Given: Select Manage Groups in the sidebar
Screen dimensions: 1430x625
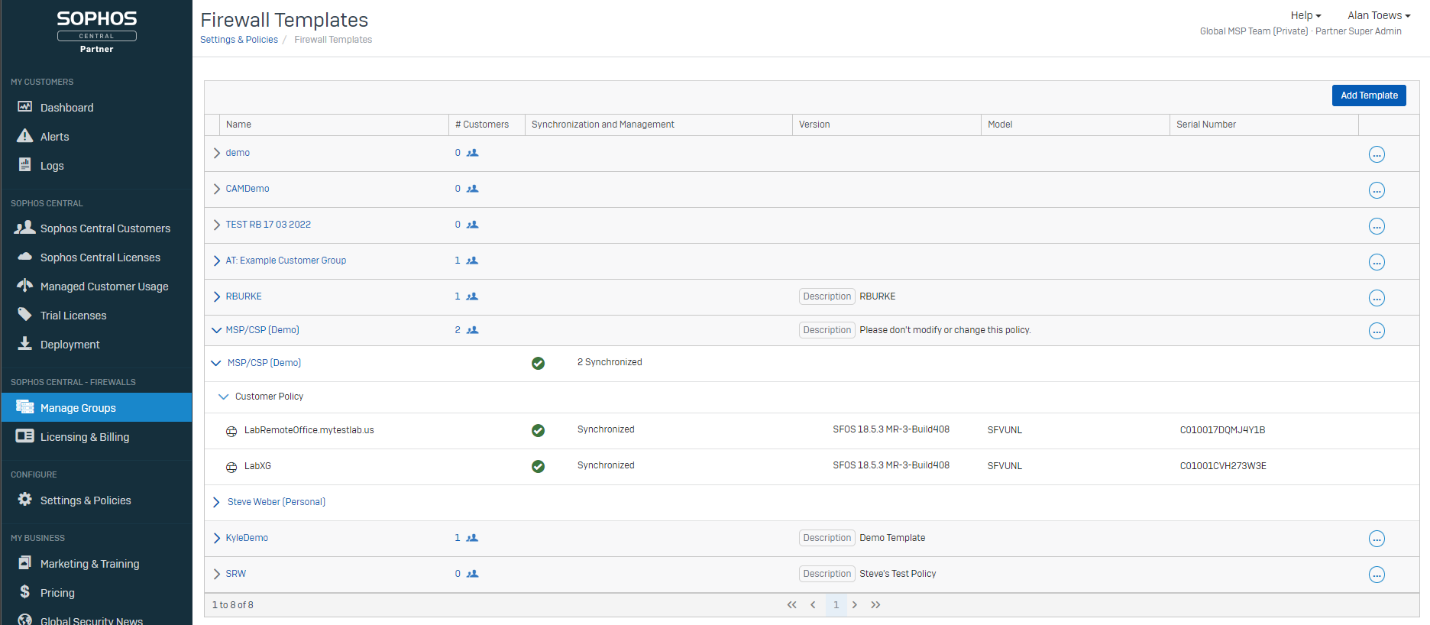Looking at the screenshot, I should [x=78, y=408].
